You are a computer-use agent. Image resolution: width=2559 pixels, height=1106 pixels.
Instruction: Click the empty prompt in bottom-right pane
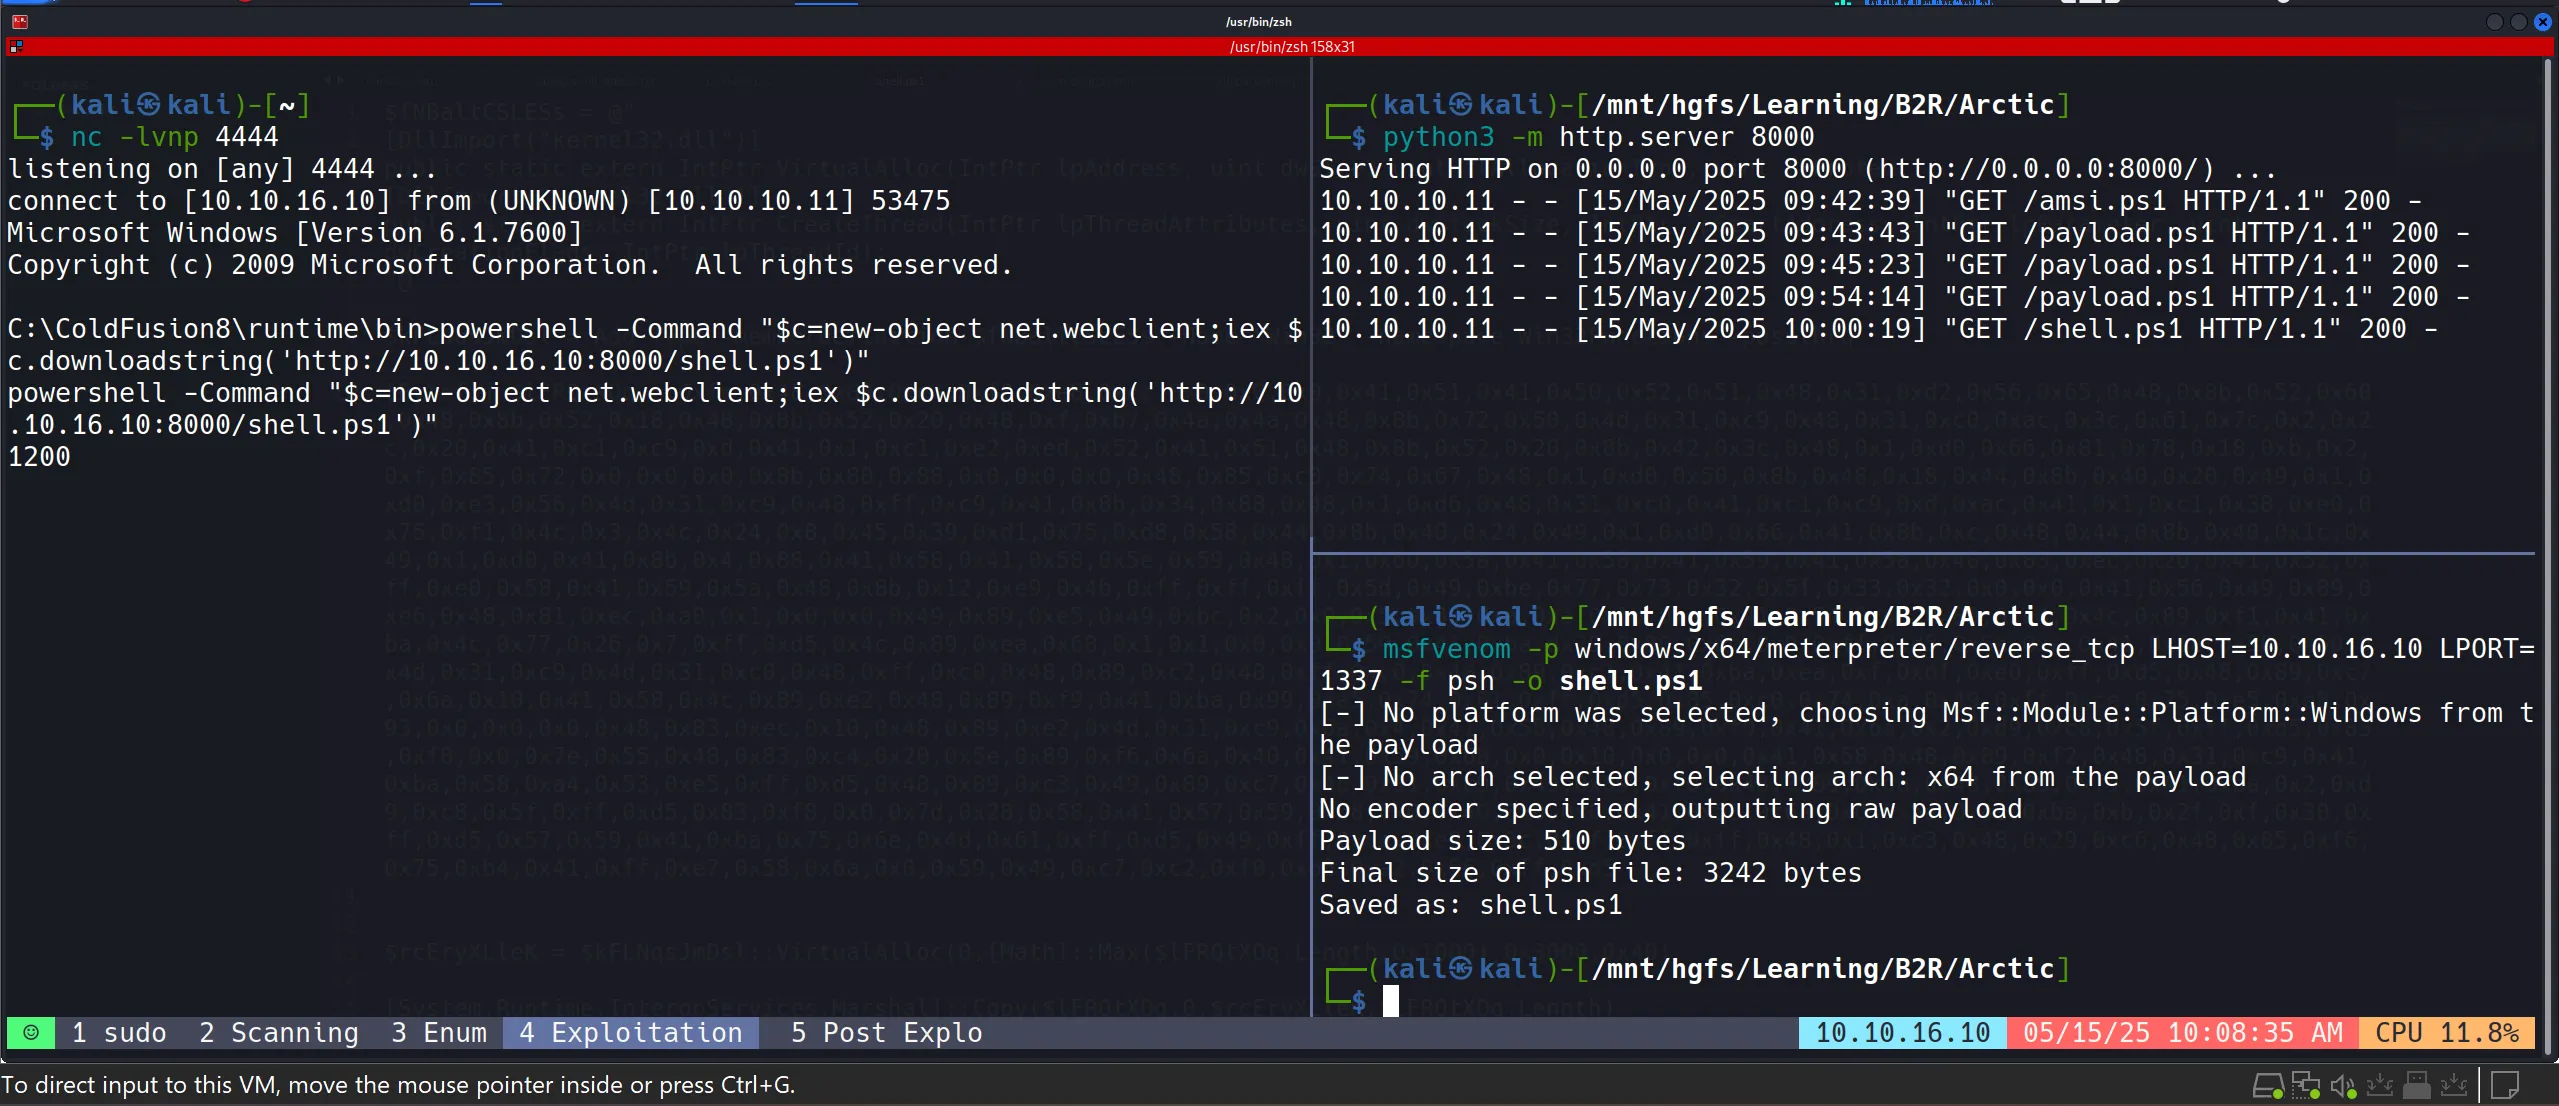point(1391,1001)
